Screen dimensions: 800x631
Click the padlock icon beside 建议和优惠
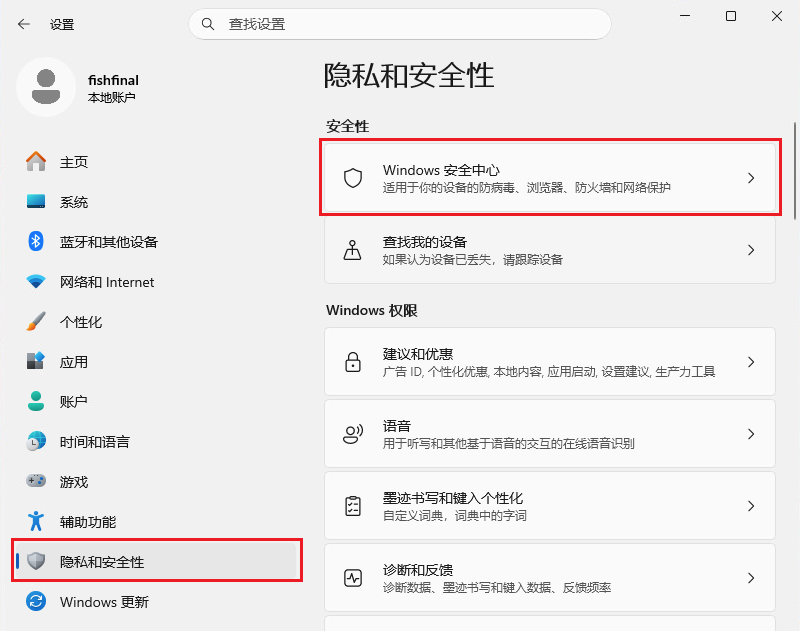coord(353,362)
